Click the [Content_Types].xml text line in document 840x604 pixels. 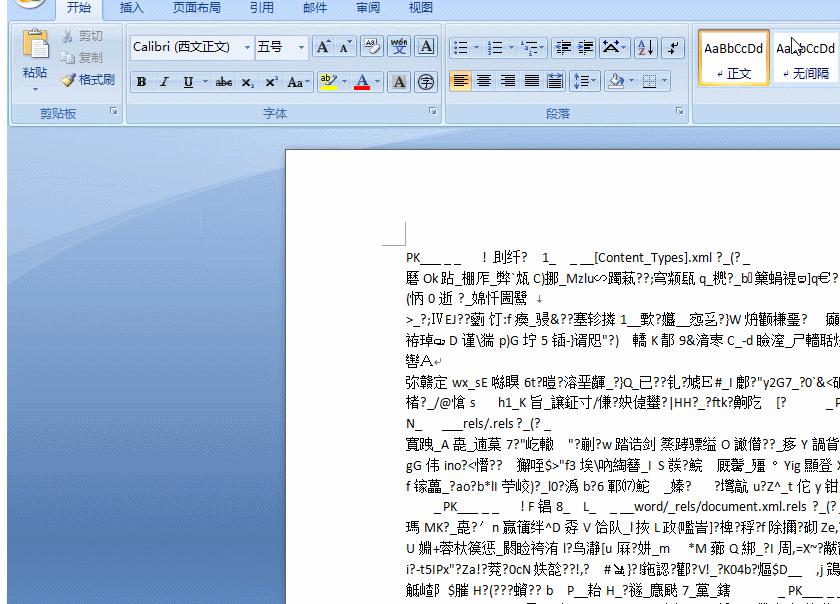click(653, 258)
